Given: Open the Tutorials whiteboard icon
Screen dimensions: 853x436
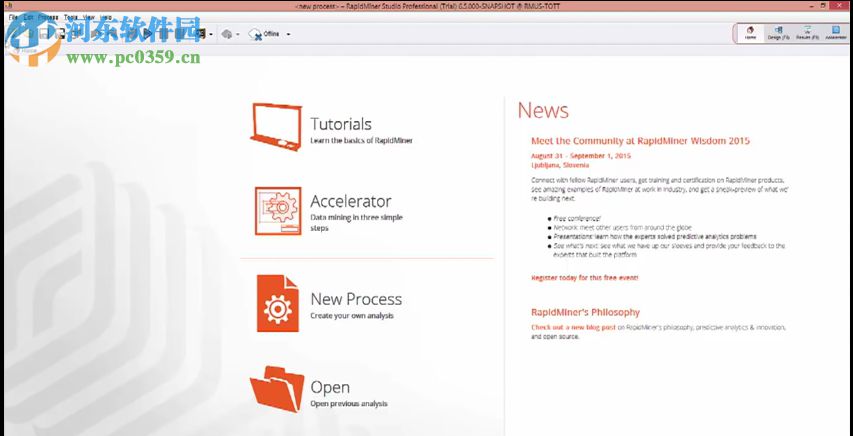Looking at the screenshot, I should [x=276, y=126].
